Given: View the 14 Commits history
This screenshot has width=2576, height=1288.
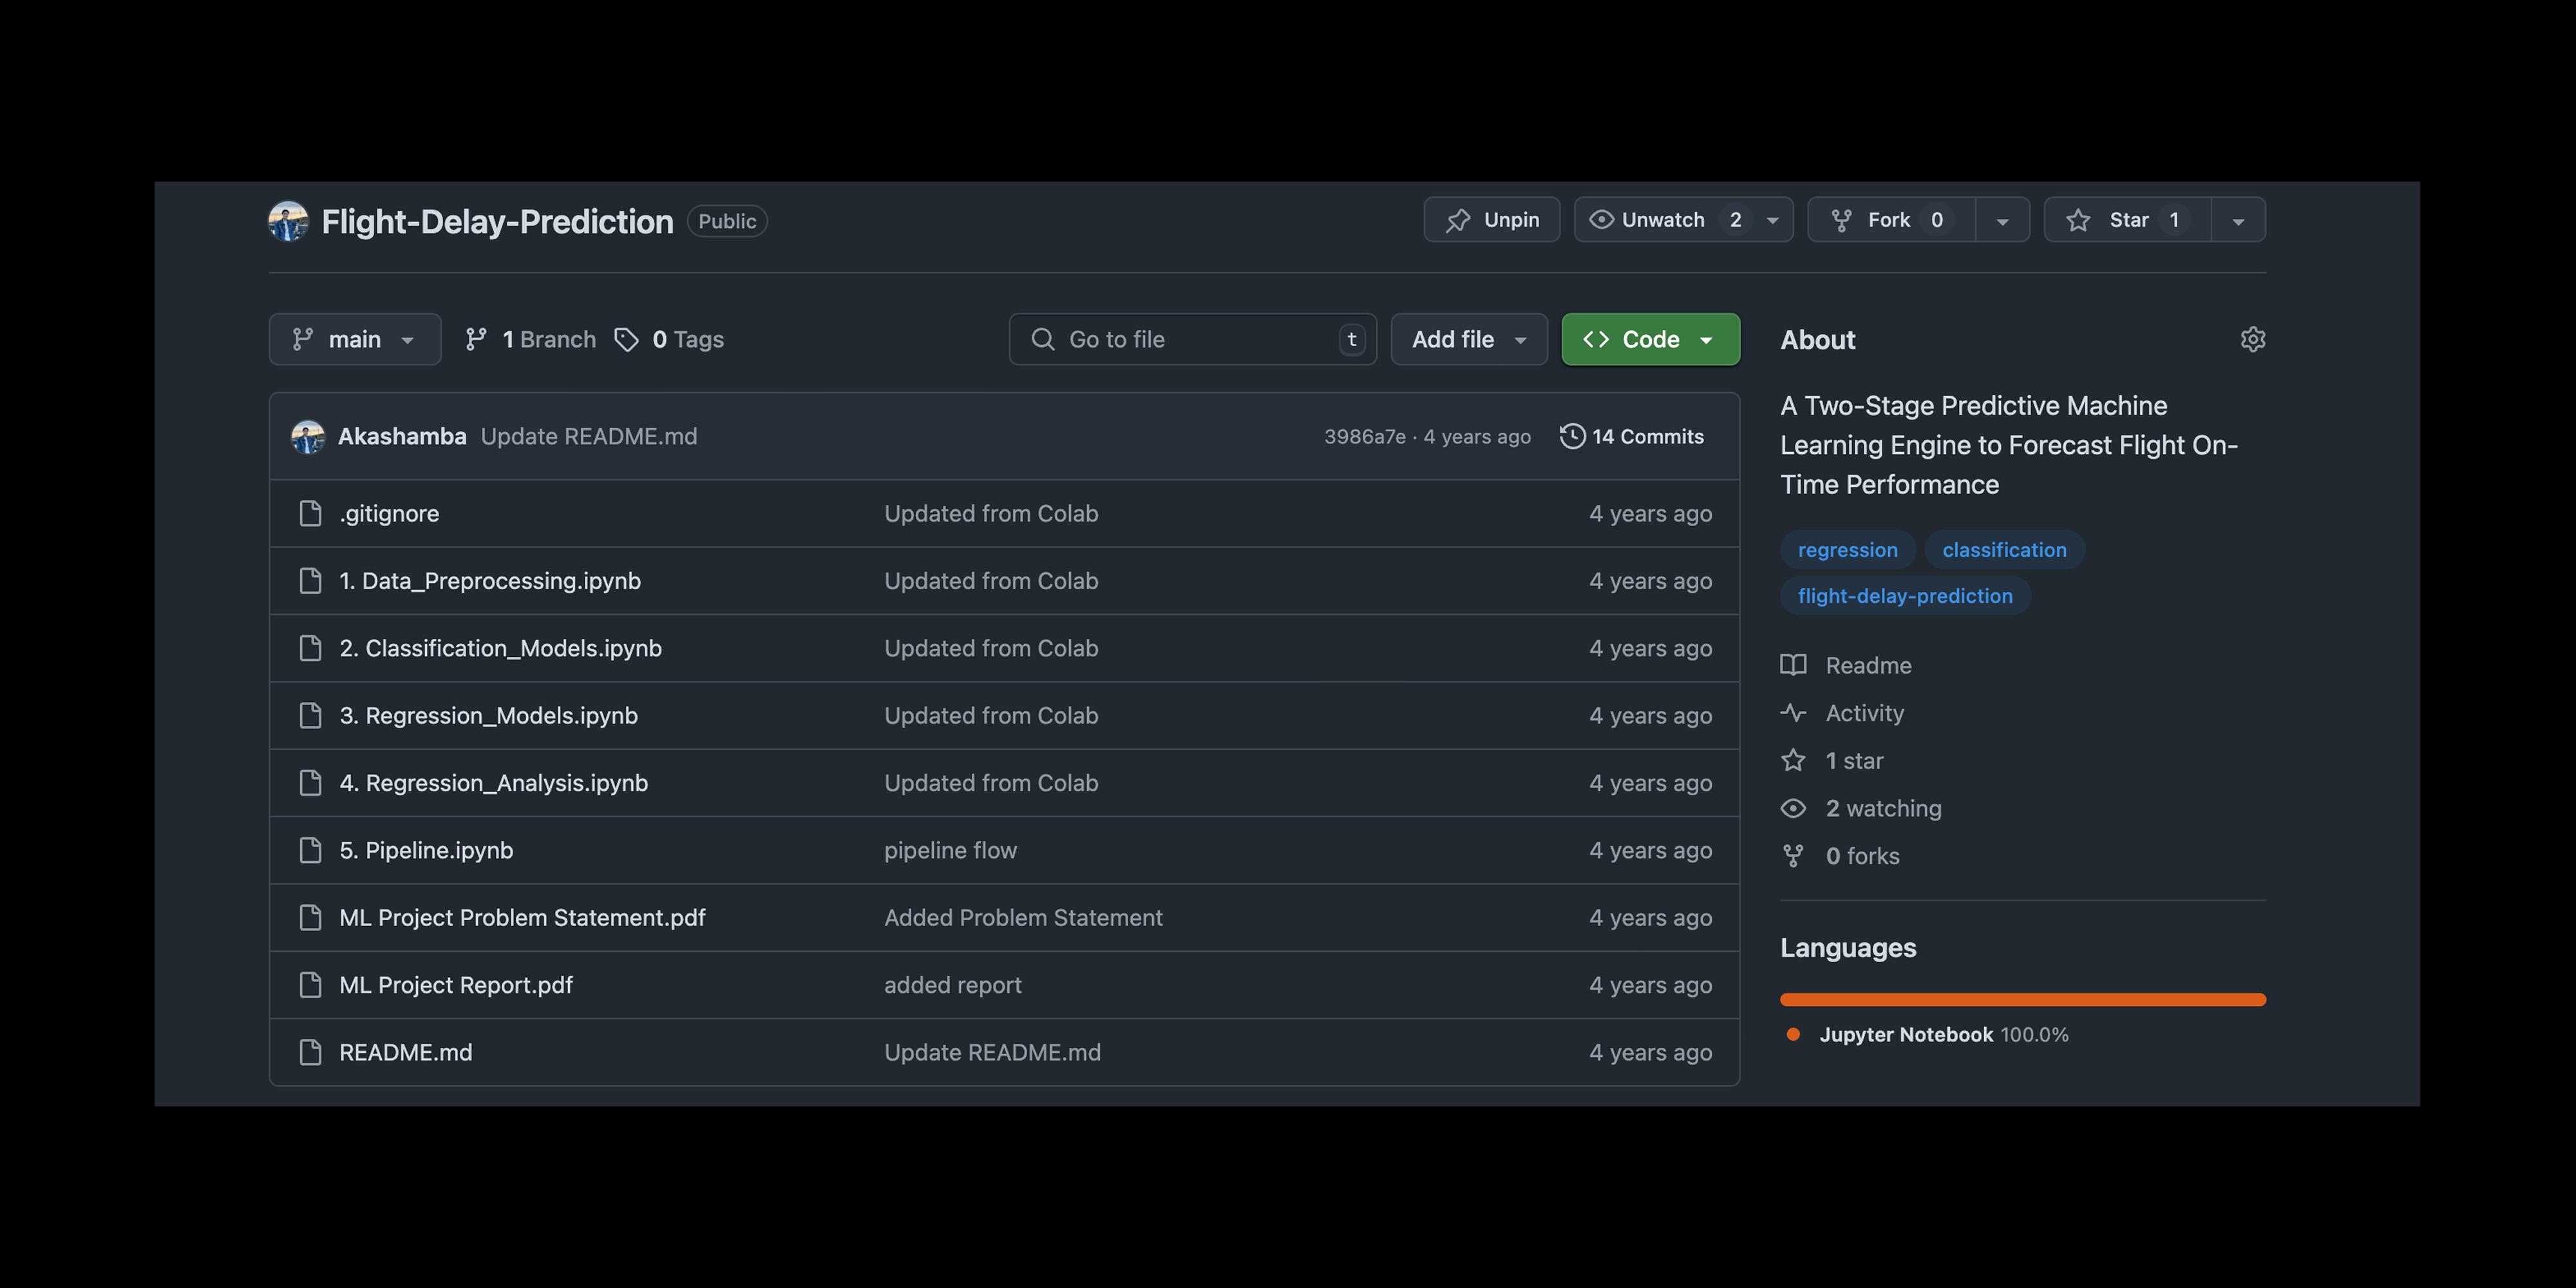Looking at the screenshot, I should click(1632, 436).
